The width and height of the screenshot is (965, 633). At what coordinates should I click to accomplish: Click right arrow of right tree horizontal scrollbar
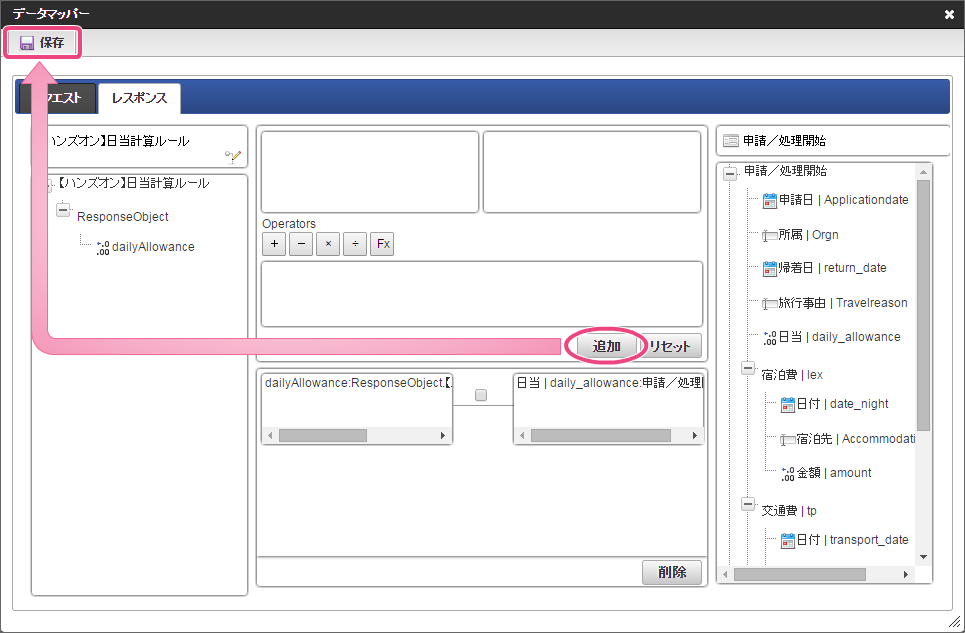tap(906, 575)
